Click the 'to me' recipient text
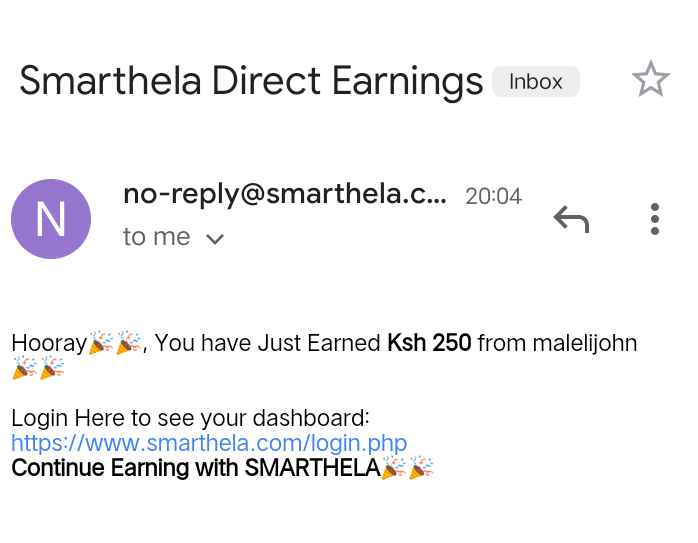 point(156,237)
